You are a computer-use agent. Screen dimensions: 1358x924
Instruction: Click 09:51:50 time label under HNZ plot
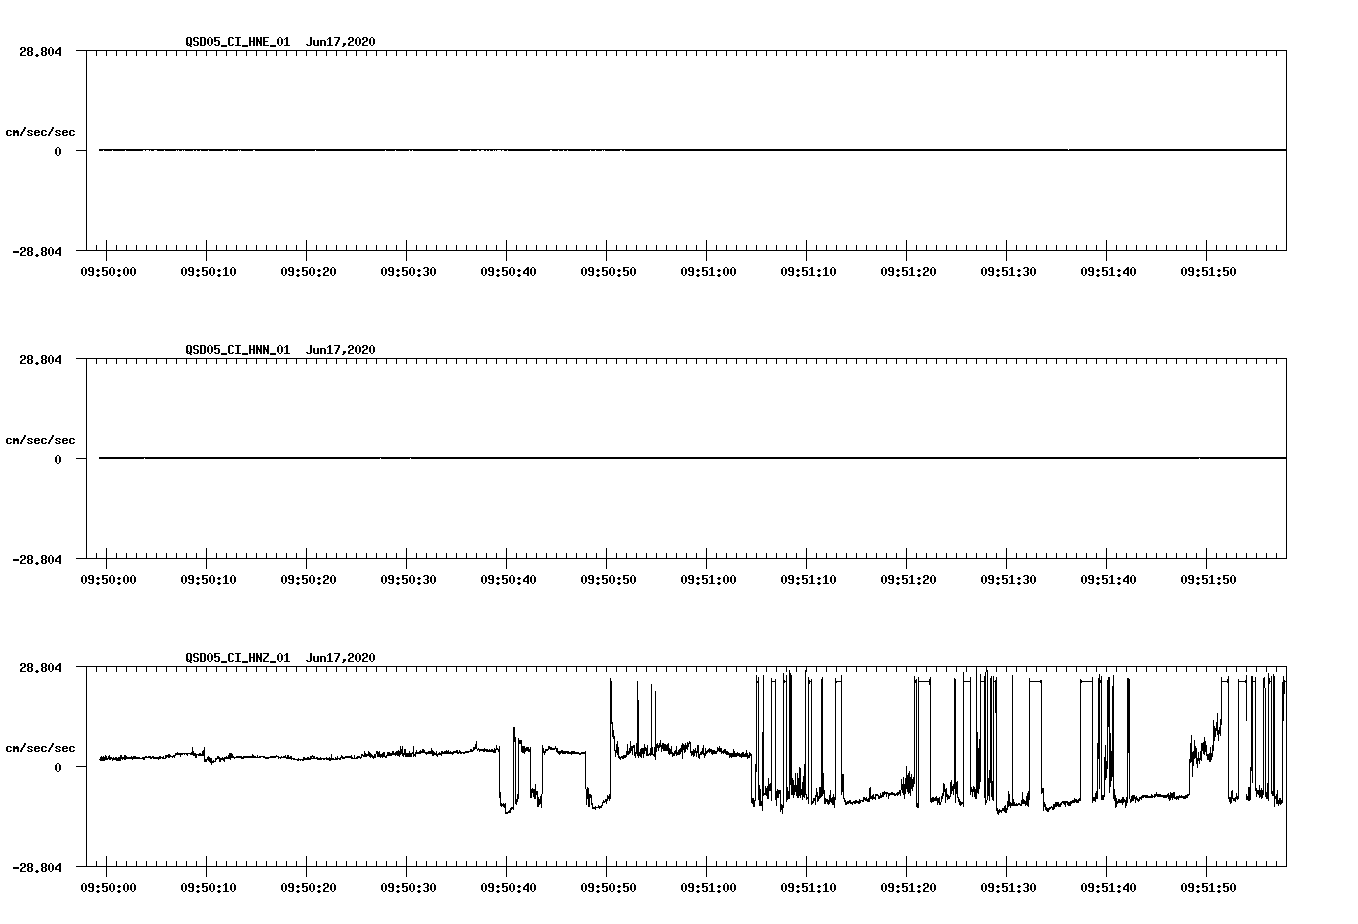pyautogui.click(x=1208, y=887)
